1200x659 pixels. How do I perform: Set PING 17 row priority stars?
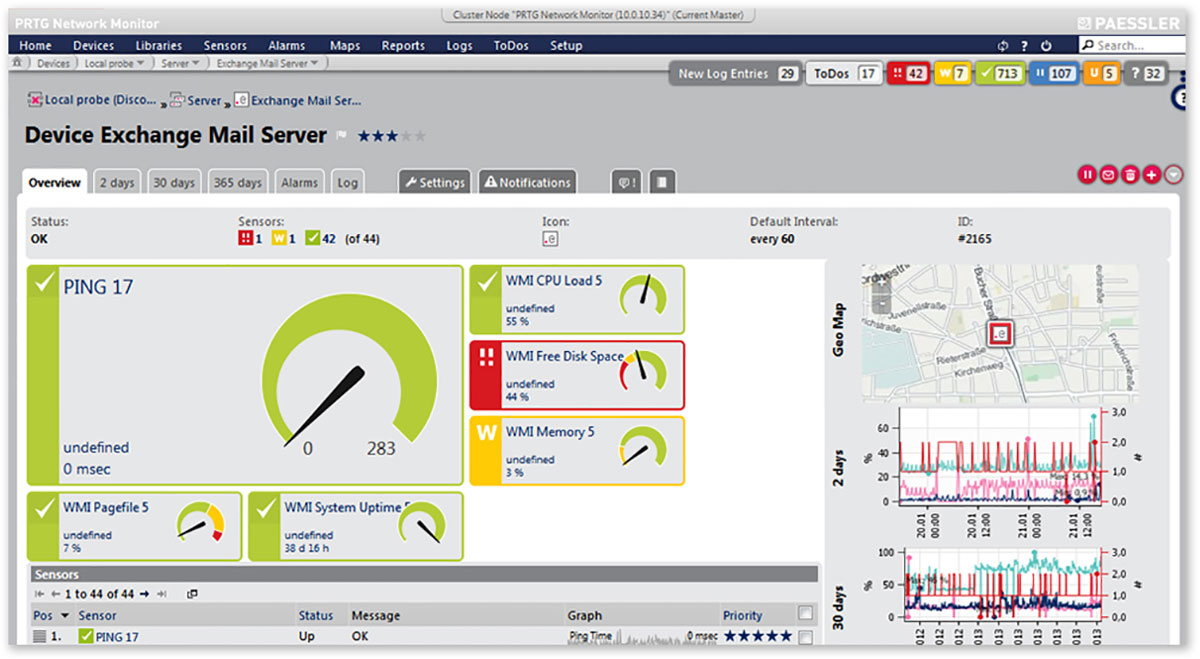(757, 636)
